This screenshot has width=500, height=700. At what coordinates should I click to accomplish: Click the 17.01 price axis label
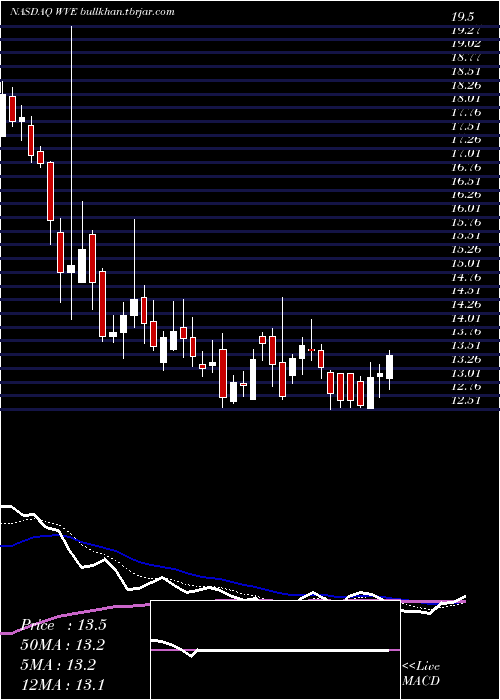click(466, 153)
